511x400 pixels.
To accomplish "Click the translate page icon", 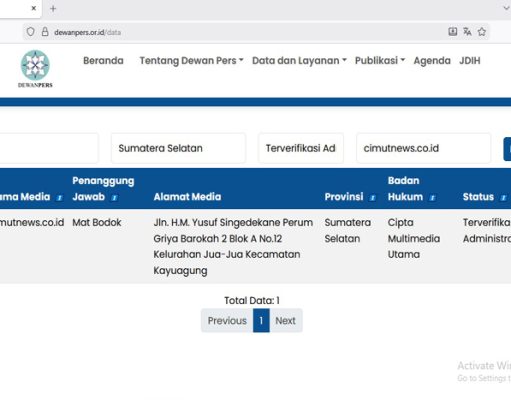I will coord(467,32).
